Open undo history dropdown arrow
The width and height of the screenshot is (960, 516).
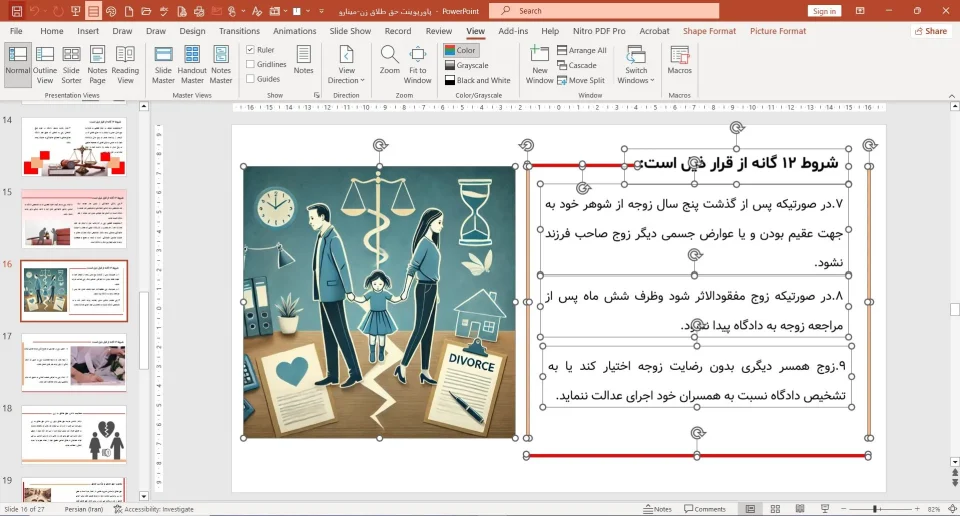click(45, 11)
